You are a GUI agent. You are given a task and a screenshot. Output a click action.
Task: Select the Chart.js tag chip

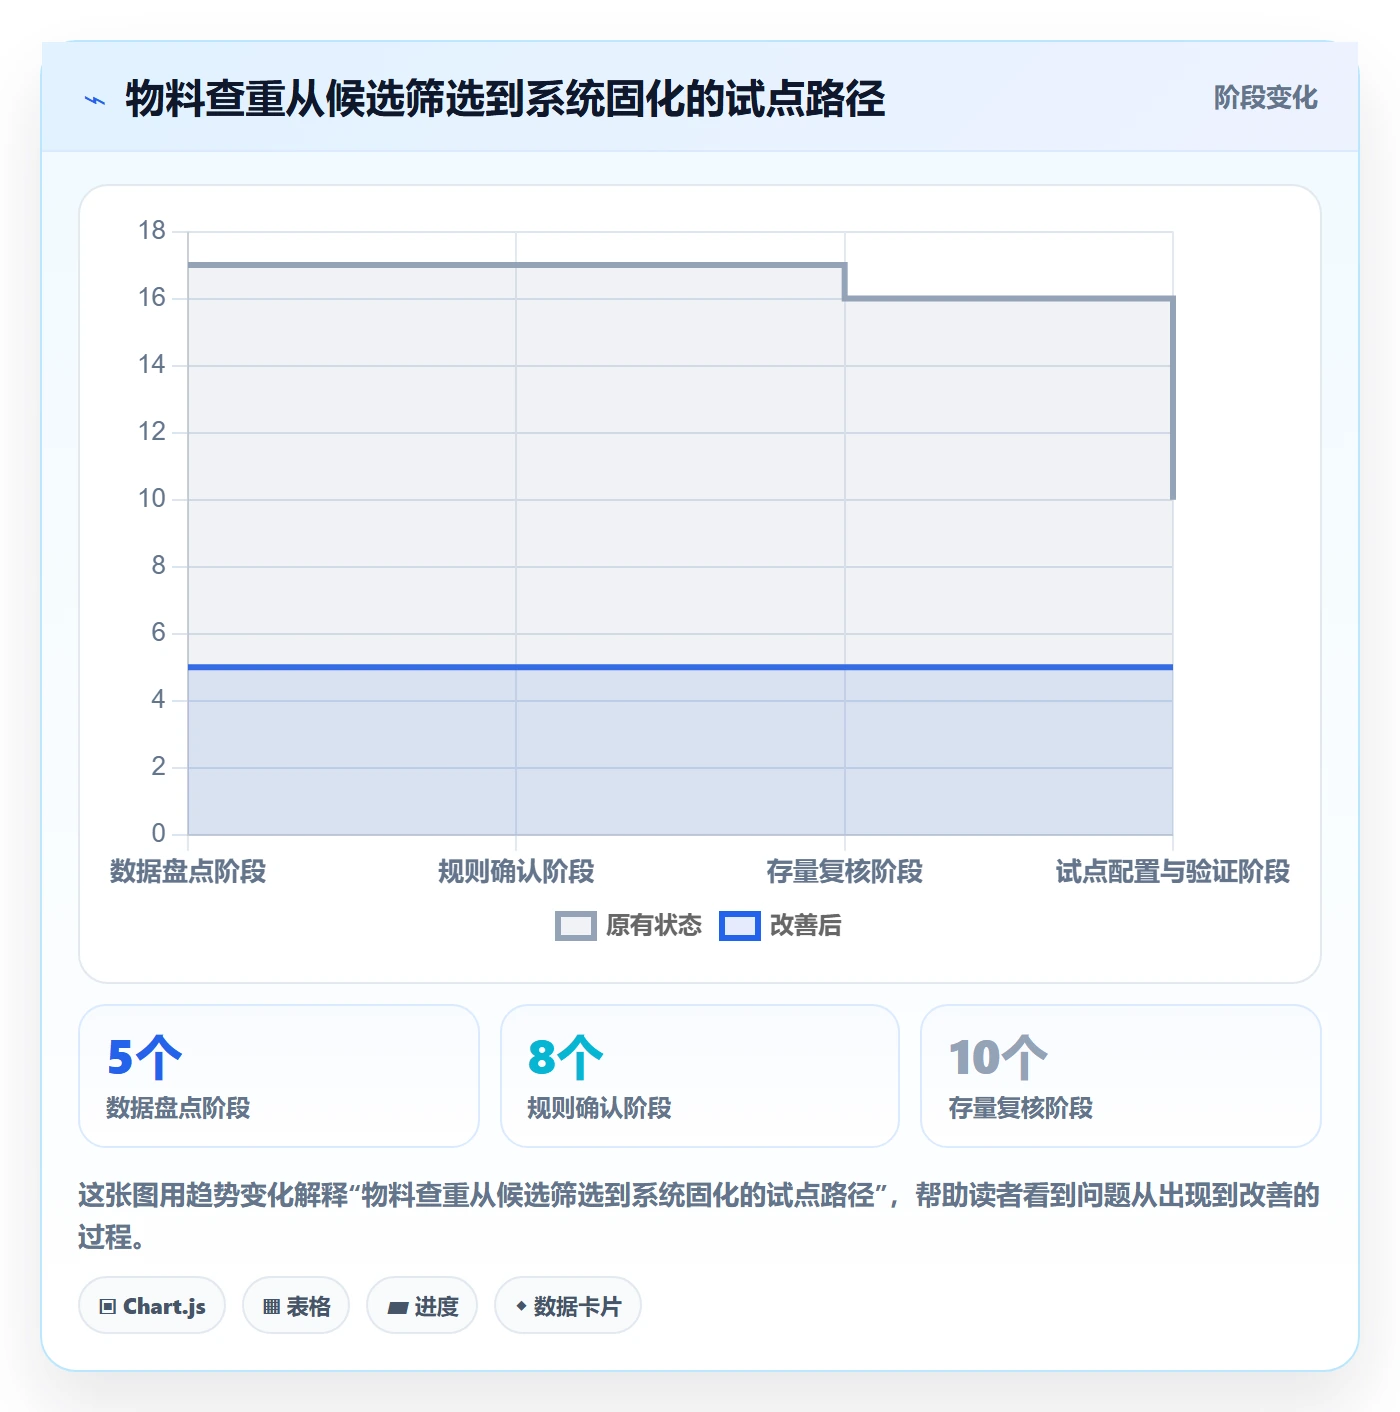pos(152,1305)
